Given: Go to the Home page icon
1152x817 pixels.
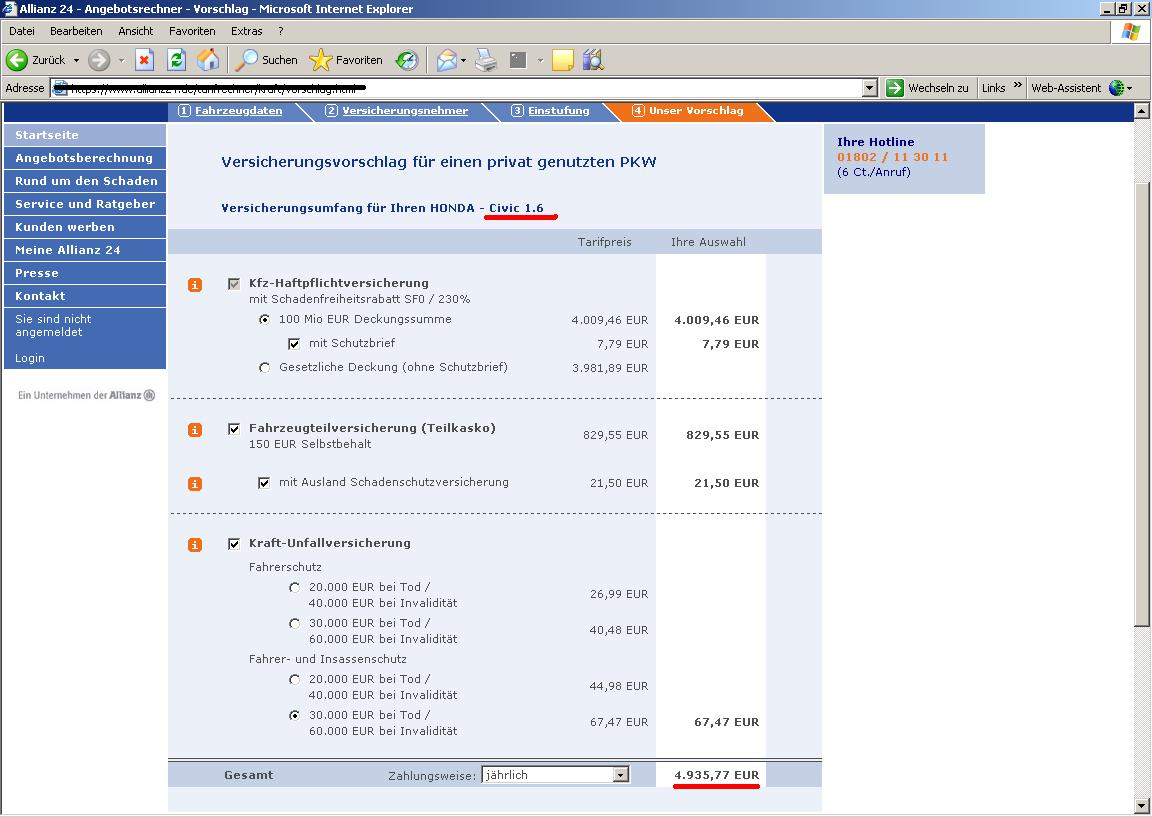Looking at the screenshot, I should [x=208, y=60].
